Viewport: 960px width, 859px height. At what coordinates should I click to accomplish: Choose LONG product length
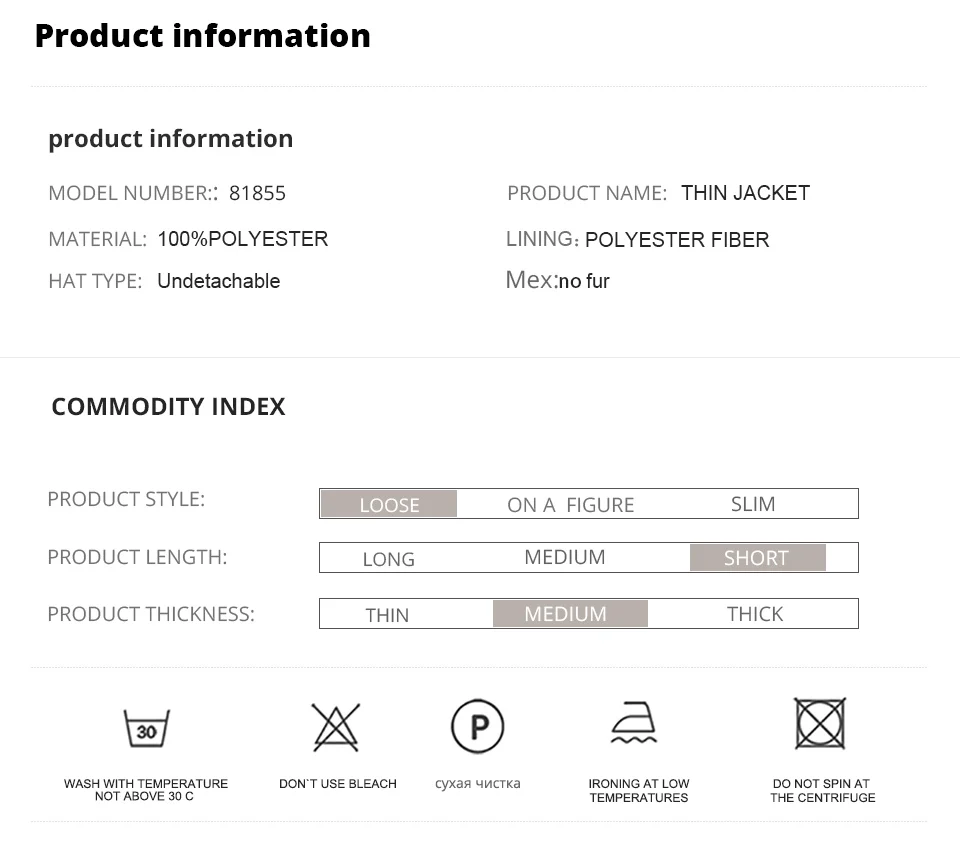(x=388, y=559)
